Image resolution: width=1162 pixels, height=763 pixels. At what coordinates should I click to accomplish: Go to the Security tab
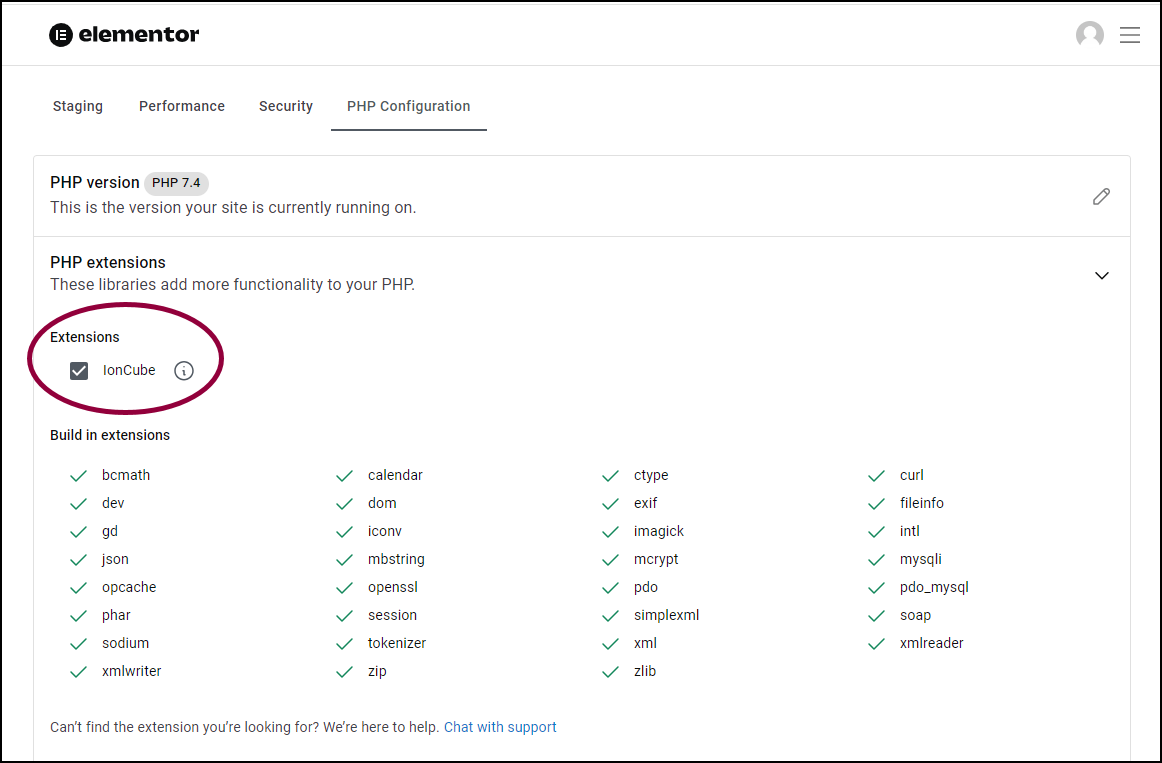[285, 106]
